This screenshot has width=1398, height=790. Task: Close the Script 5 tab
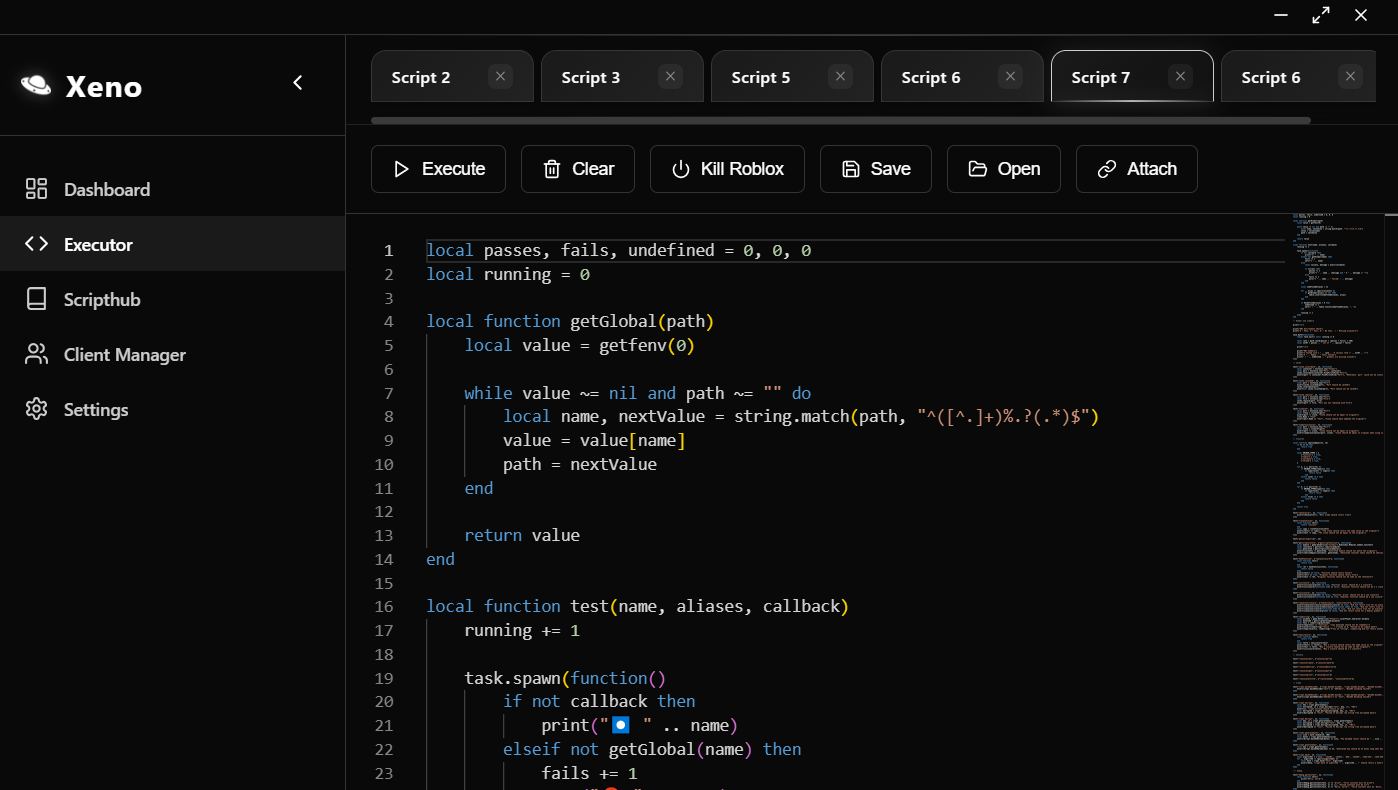841,76
